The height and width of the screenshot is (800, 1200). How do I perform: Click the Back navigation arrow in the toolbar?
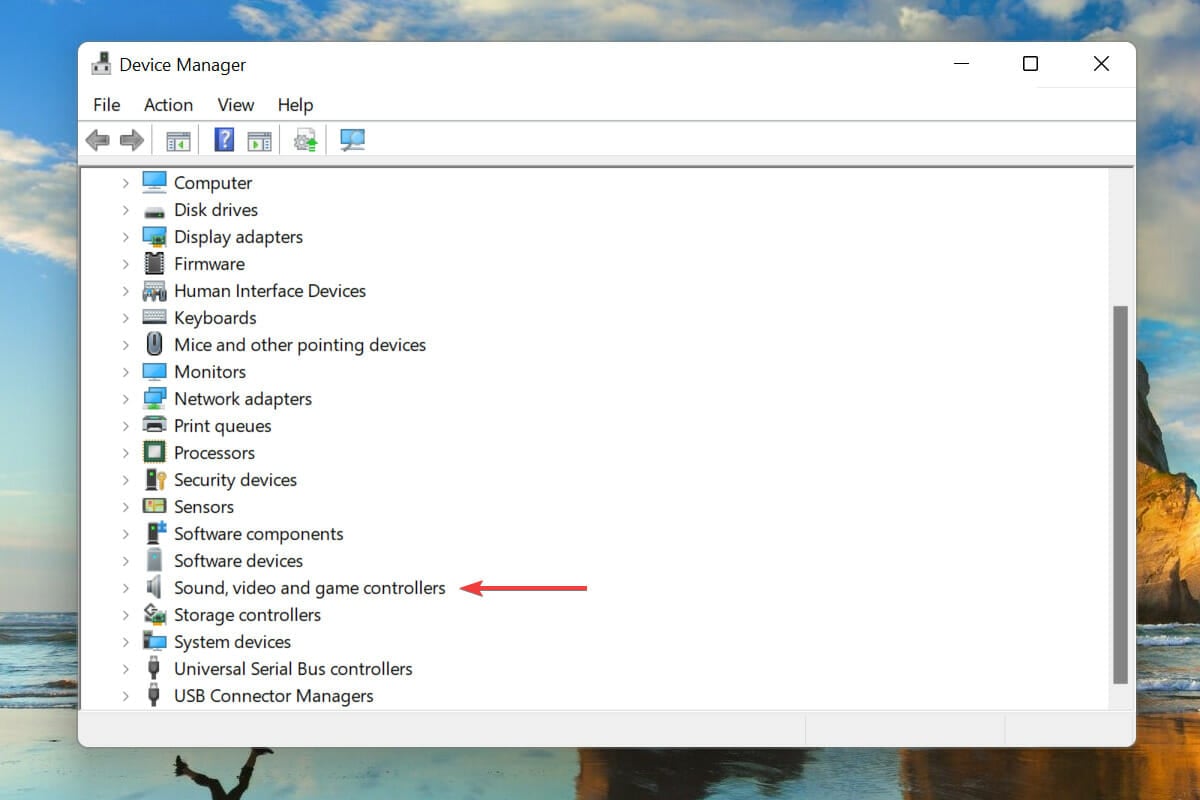97,139
